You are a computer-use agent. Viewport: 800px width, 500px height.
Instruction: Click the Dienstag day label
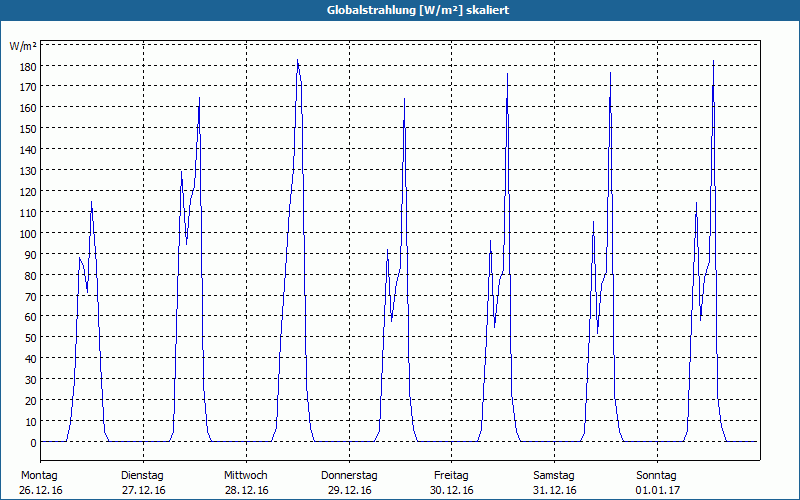[142, 476]
